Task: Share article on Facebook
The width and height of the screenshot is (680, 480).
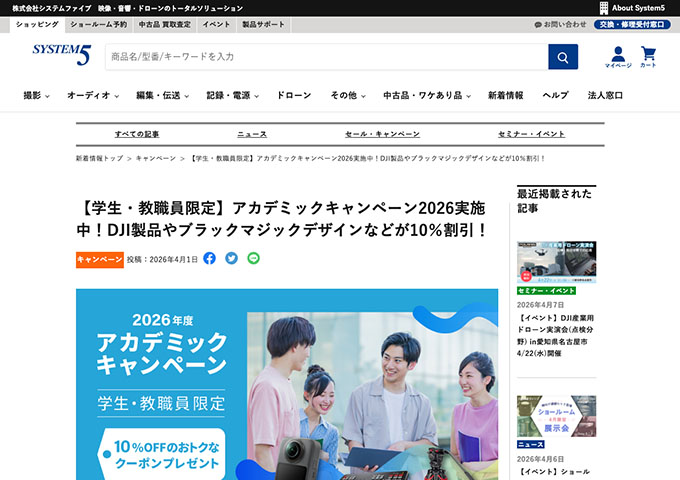Action: 209,258
